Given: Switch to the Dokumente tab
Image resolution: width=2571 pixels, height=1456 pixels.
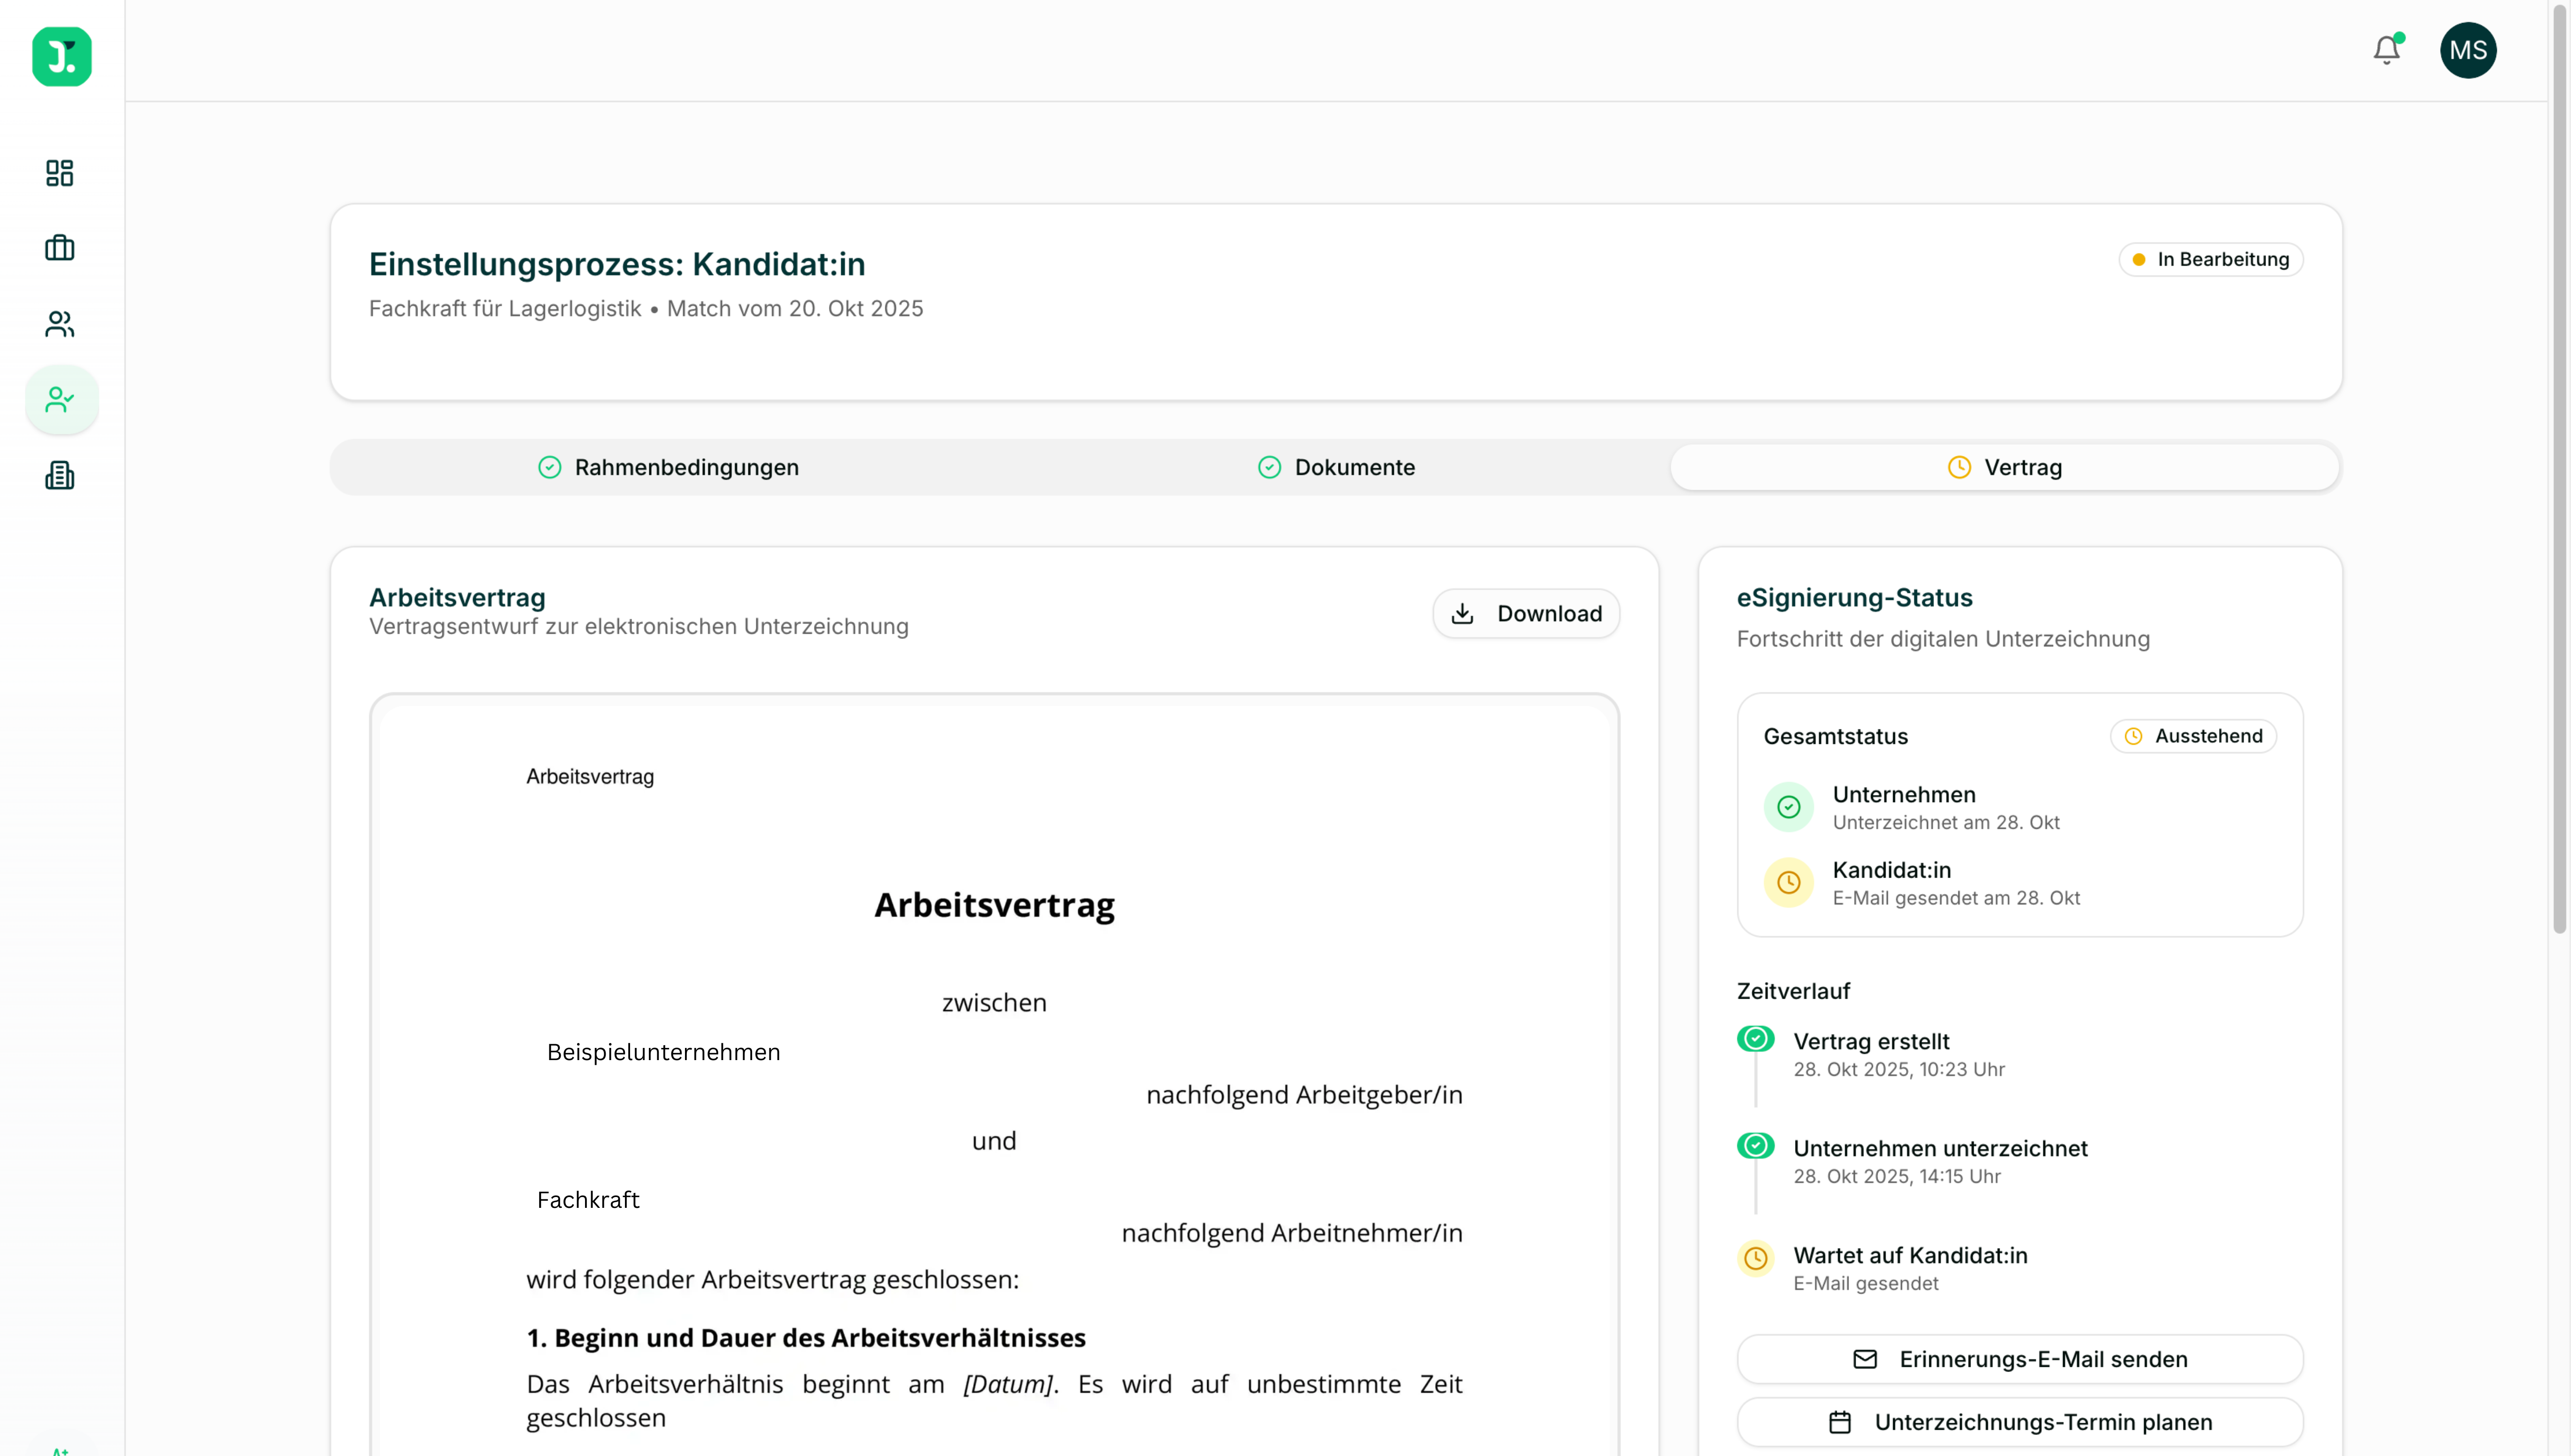Looking at the screenshot, I should point(1336,467).
